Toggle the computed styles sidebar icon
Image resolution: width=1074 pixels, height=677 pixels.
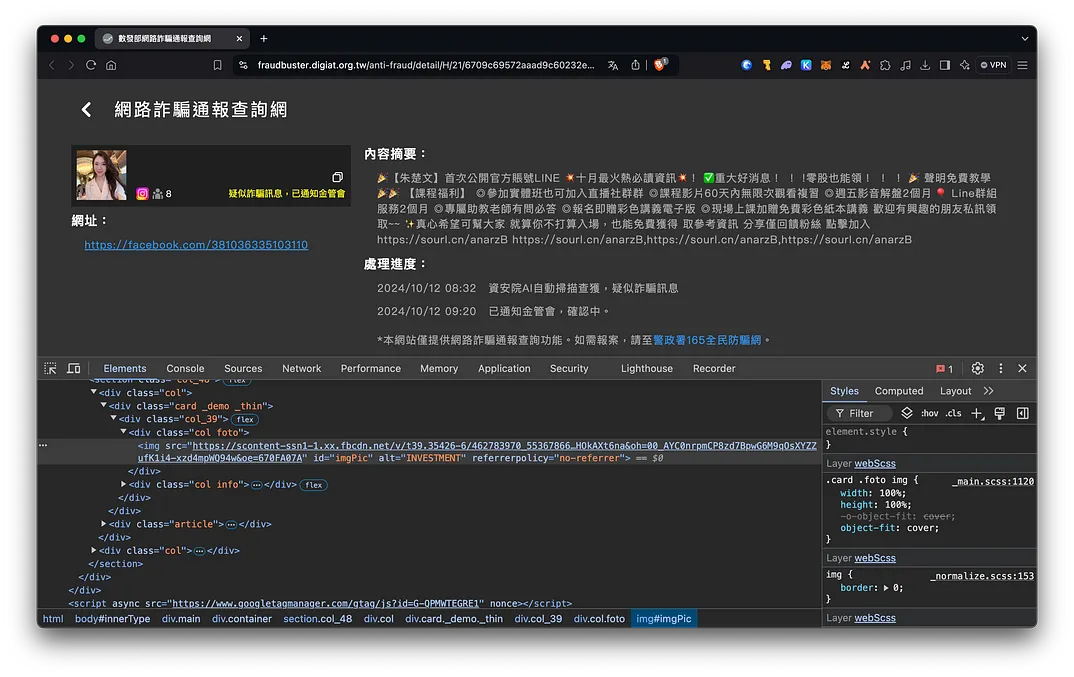1023,413
